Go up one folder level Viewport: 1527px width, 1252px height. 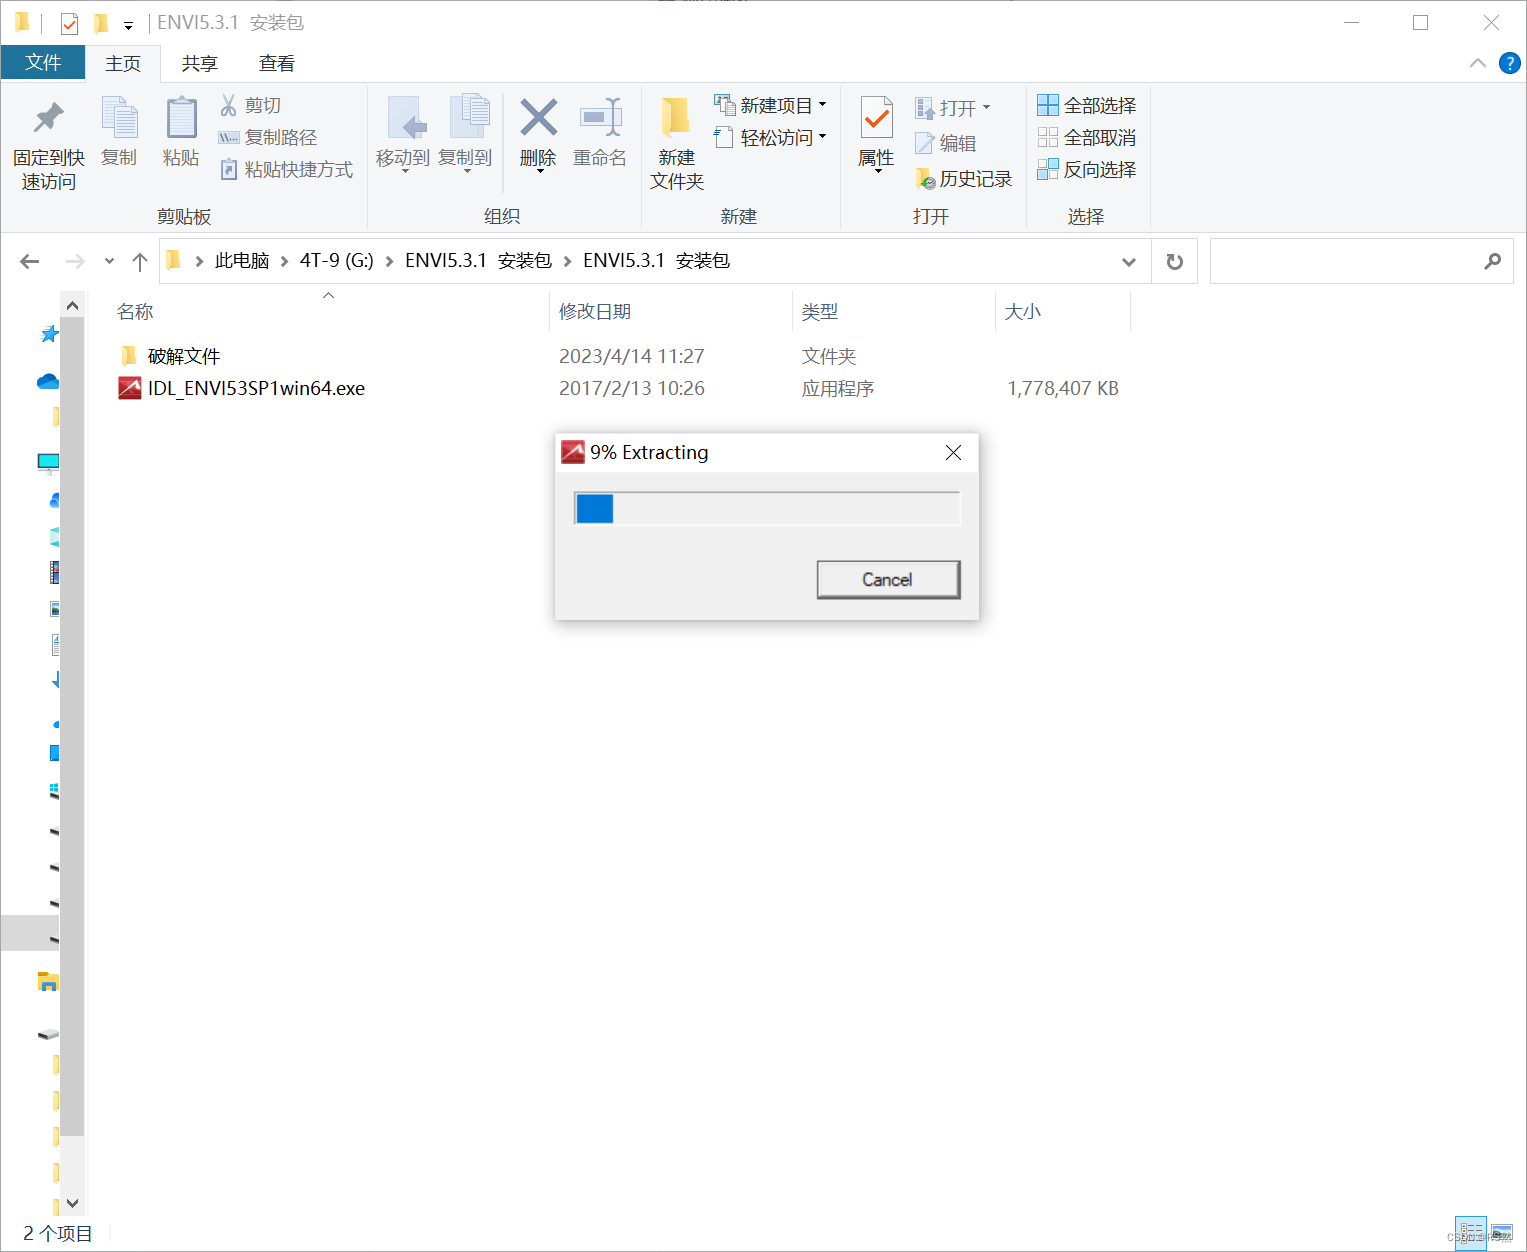click(x=140, y=261)
